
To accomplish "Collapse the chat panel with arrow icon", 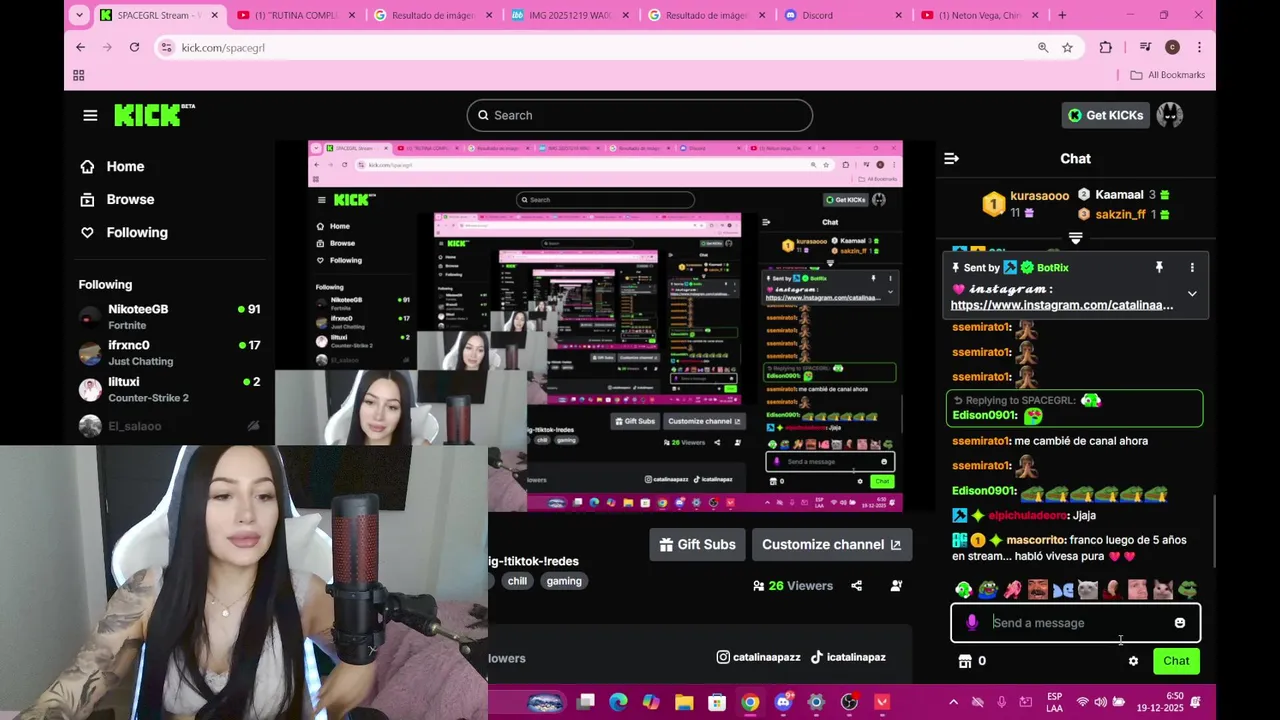I will click(x=951, y=159).
